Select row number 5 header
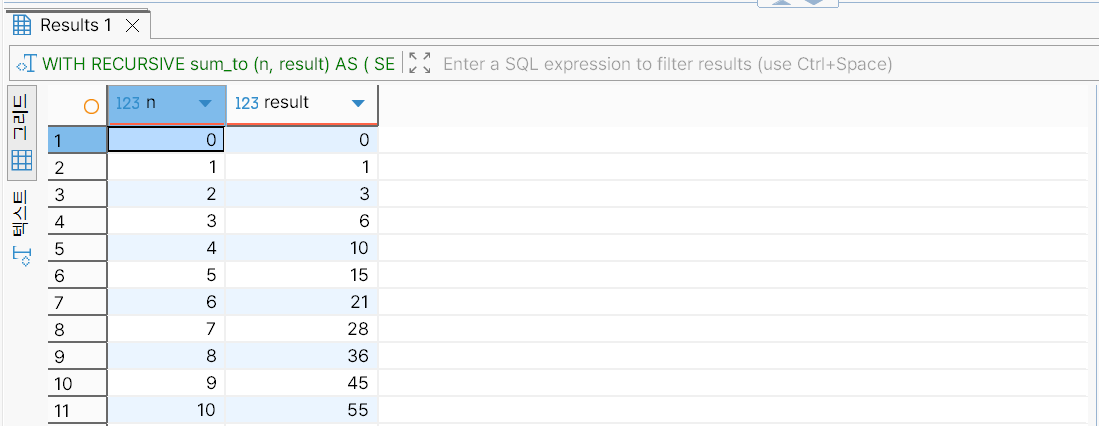This screenshot has width=1099, height=426. pos(76,248)
